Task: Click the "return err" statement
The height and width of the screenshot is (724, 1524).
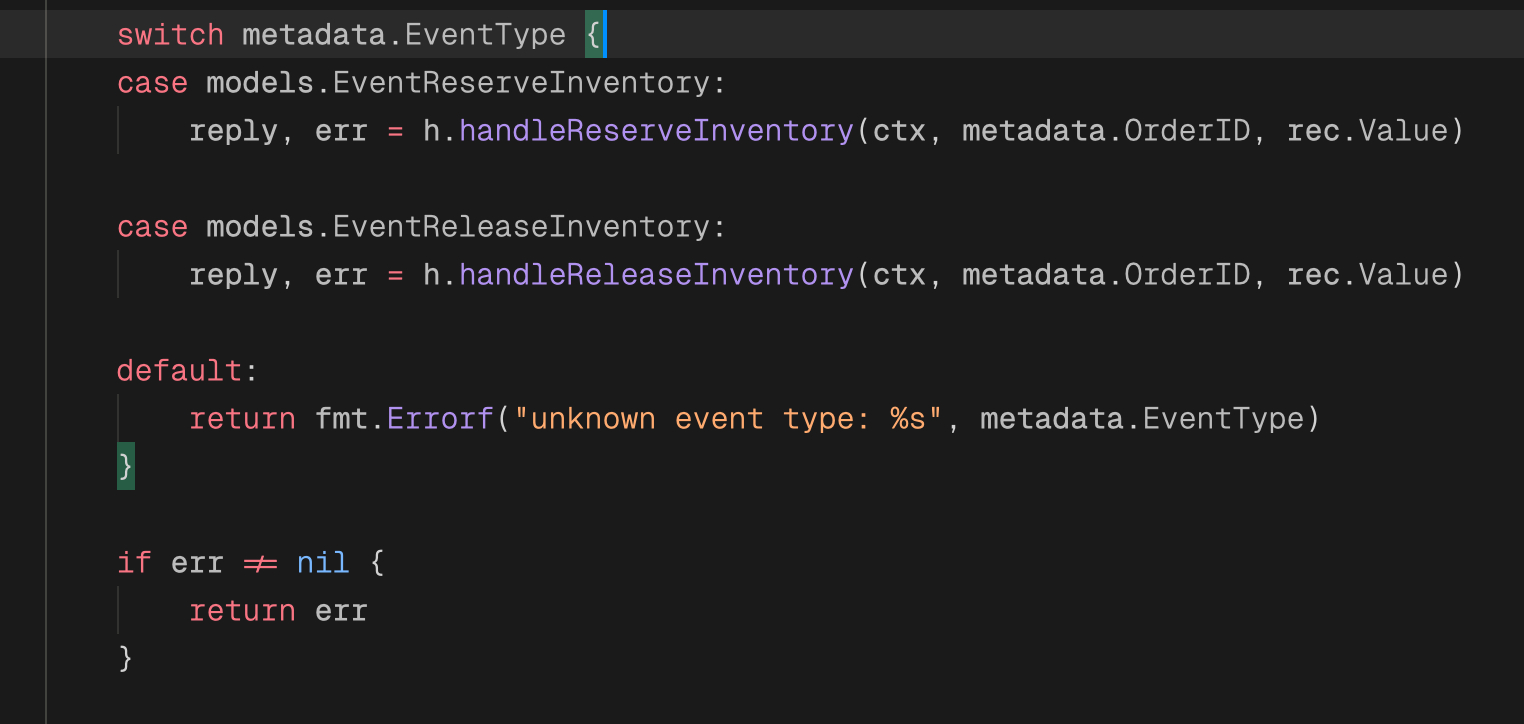Action: [278, 611]
